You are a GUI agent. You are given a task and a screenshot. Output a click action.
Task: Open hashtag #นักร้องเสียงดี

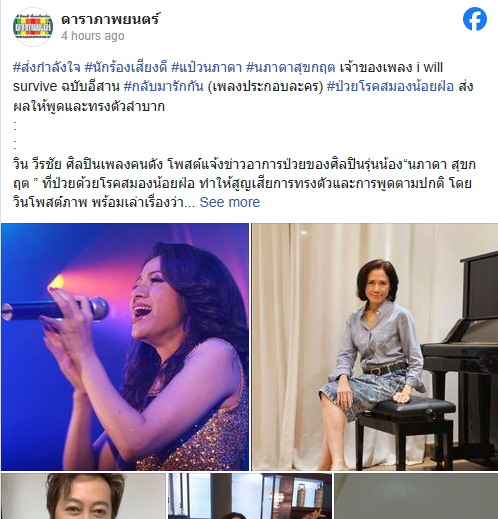(126, 67)
